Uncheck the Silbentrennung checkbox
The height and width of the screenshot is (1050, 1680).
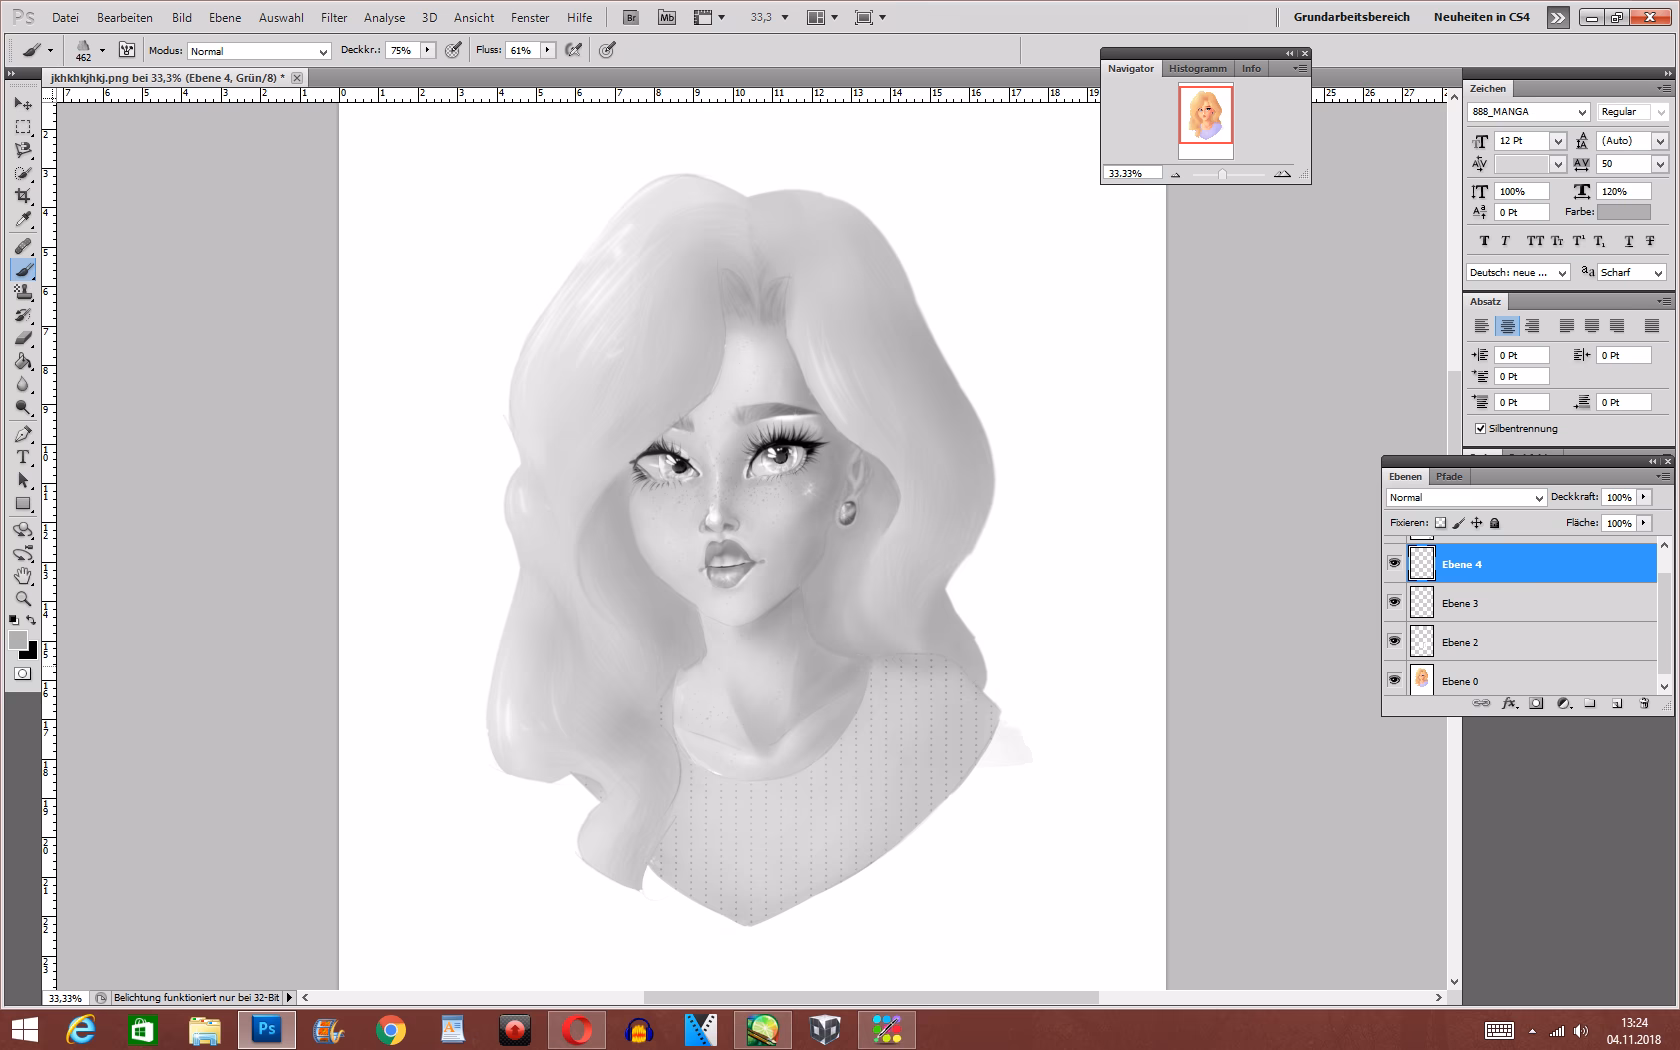pos(1480,429)
